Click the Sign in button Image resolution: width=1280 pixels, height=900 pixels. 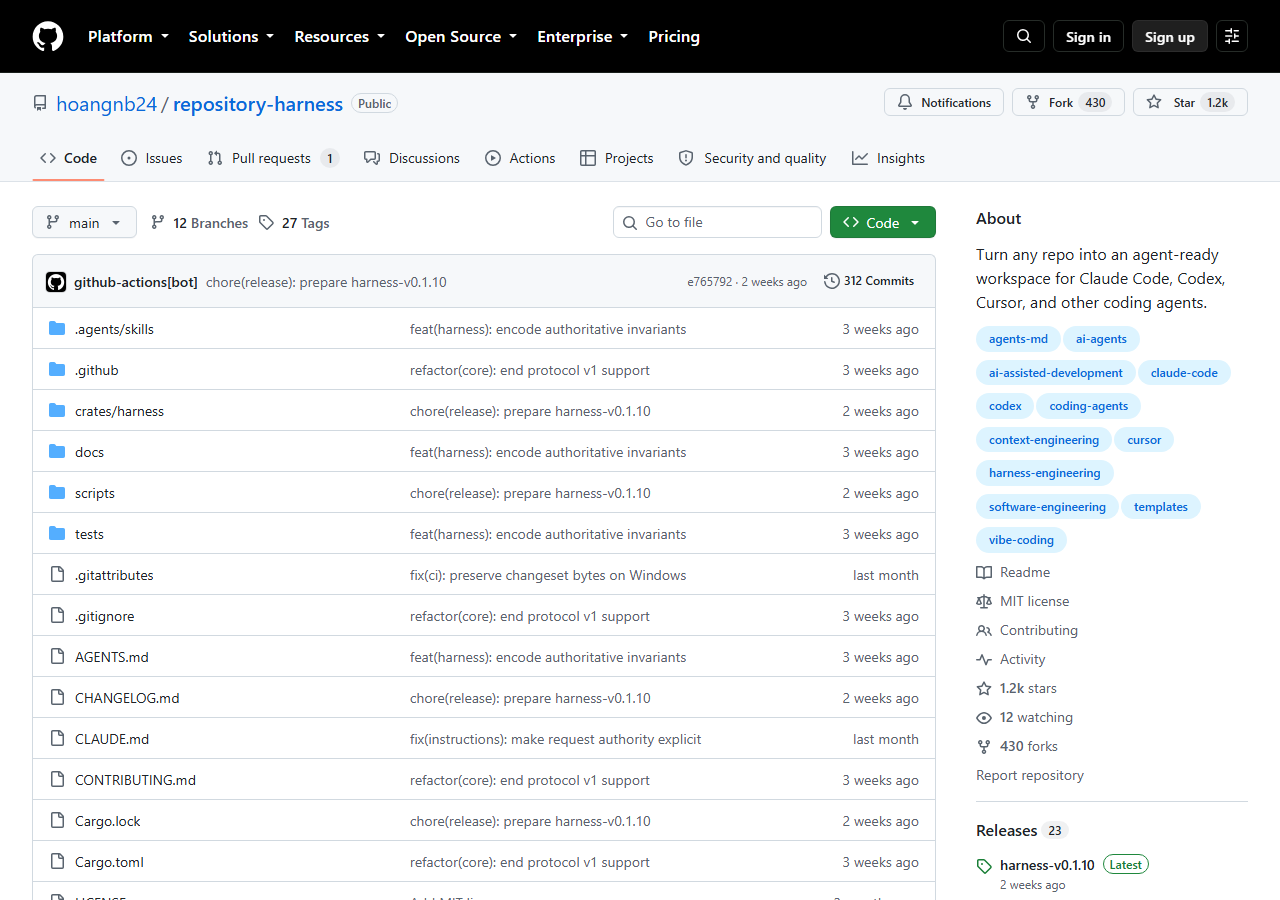1088,37
